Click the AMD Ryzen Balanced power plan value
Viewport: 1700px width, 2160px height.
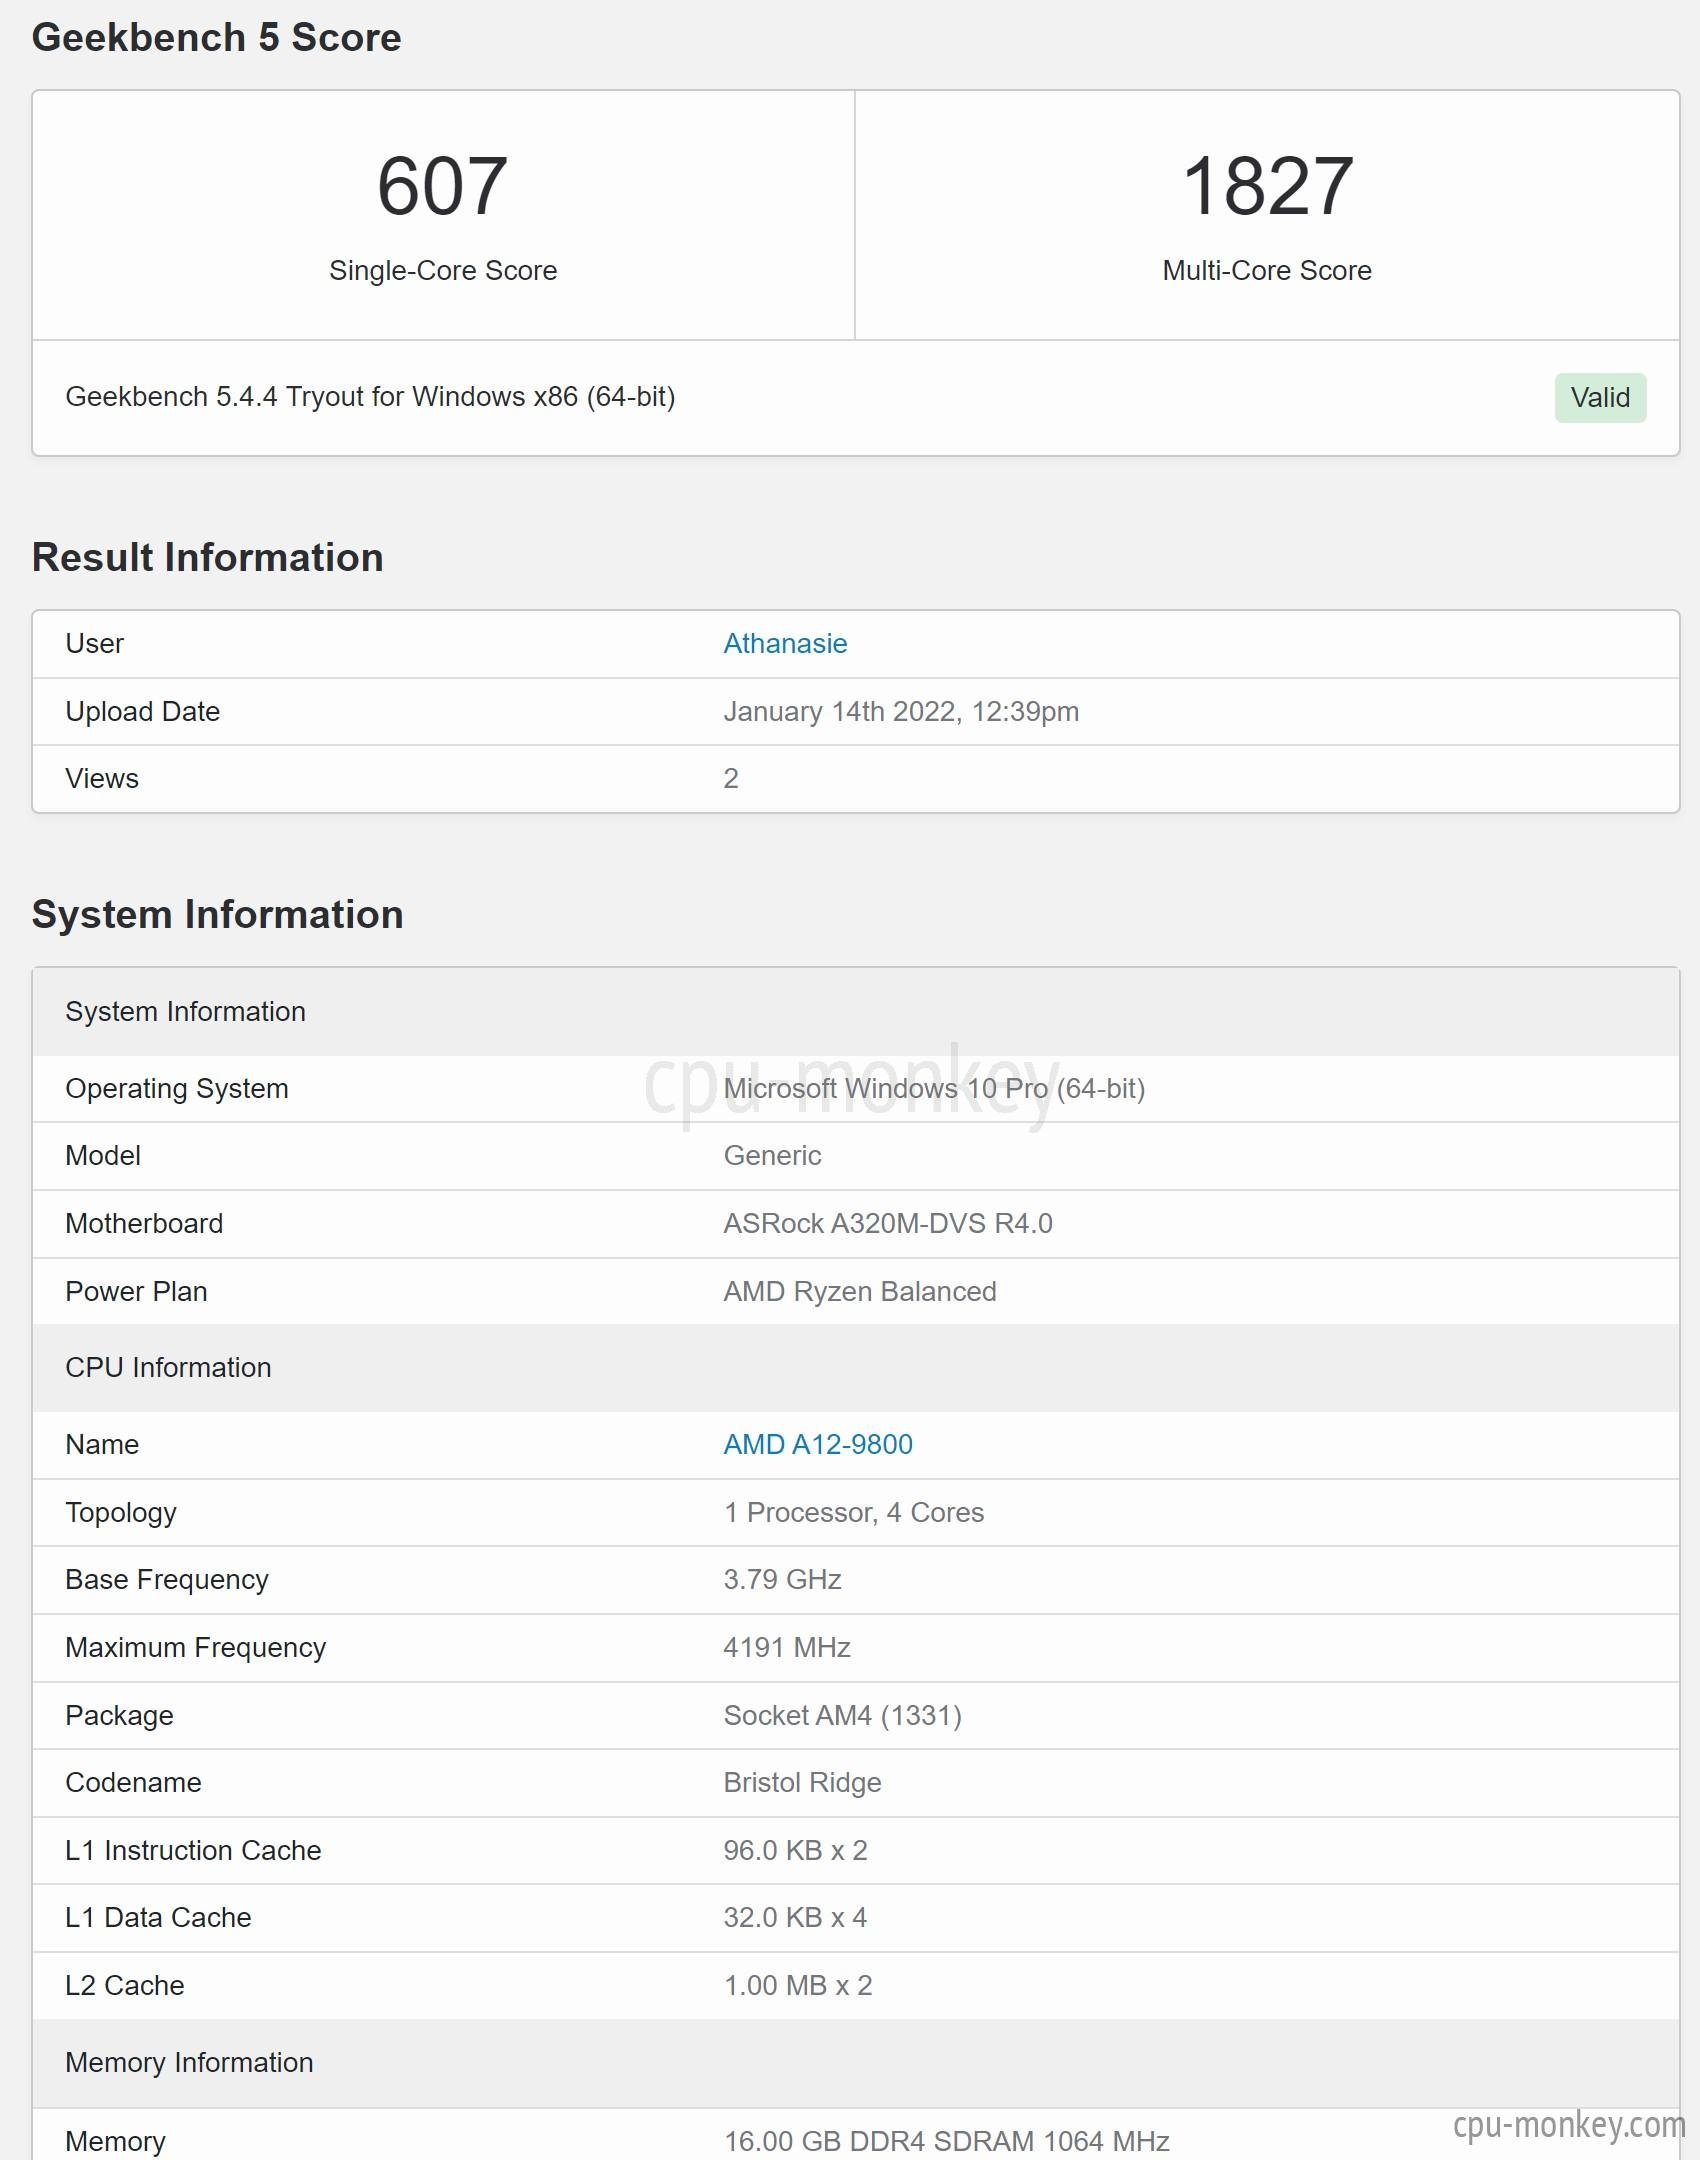pos(860,1291)
